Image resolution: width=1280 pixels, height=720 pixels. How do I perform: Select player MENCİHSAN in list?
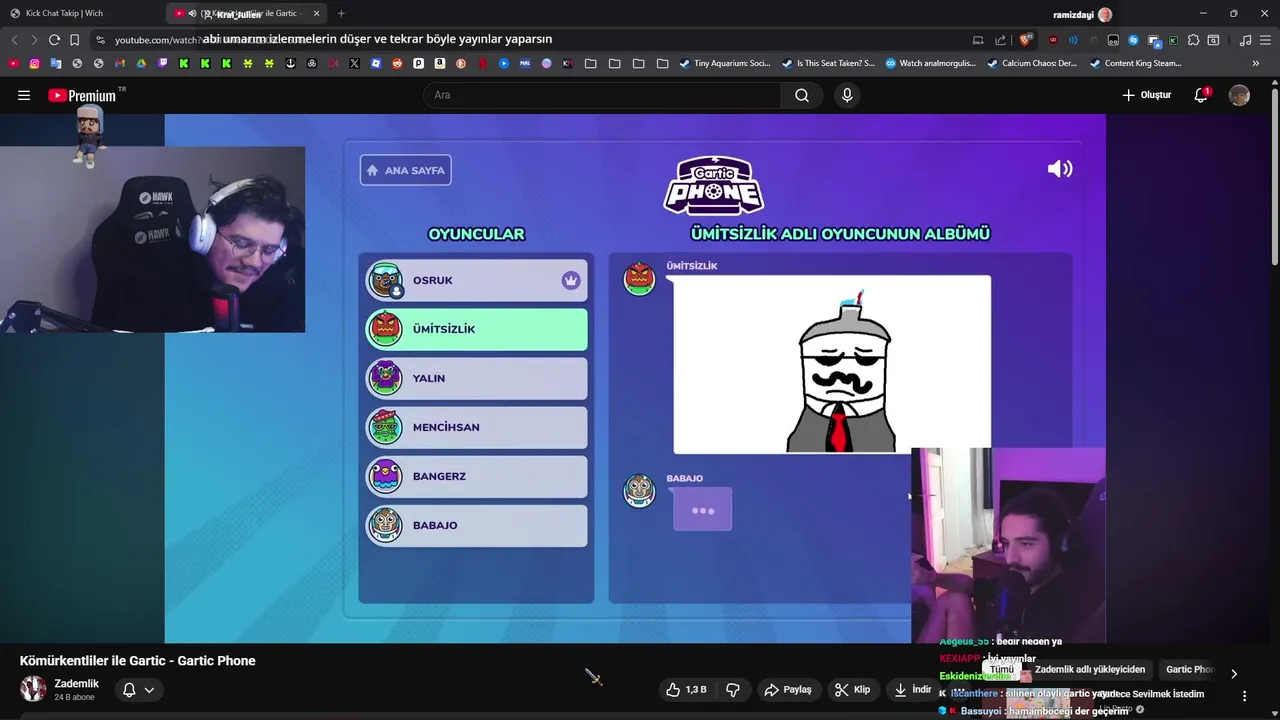point(476,427)
